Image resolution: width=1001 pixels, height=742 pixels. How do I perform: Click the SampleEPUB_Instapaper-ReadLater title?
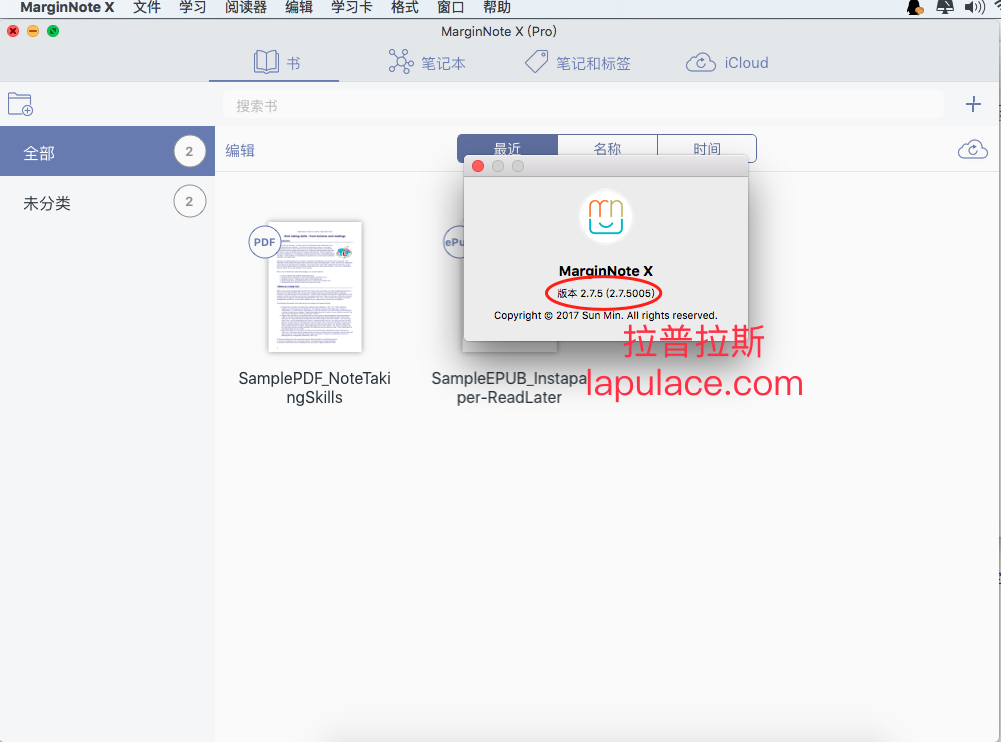[509, 388]
